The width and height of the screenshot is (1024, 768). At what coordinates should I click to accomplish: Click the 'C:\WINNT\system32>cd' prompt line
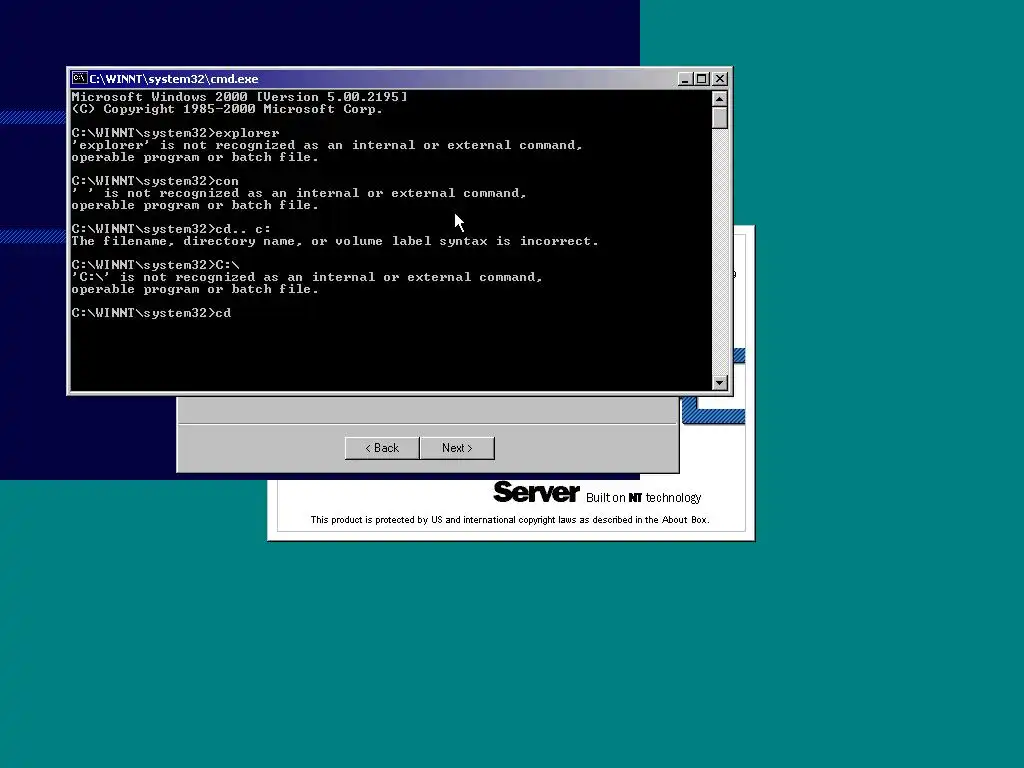pyautogui.click(x=152, y=313)
